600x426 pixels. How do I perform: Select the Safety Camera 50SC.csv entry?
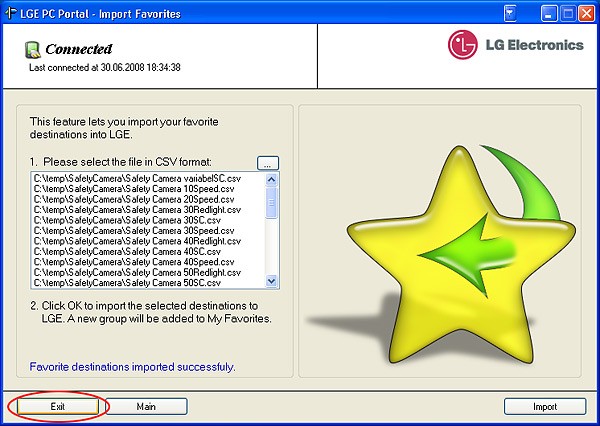127,283
